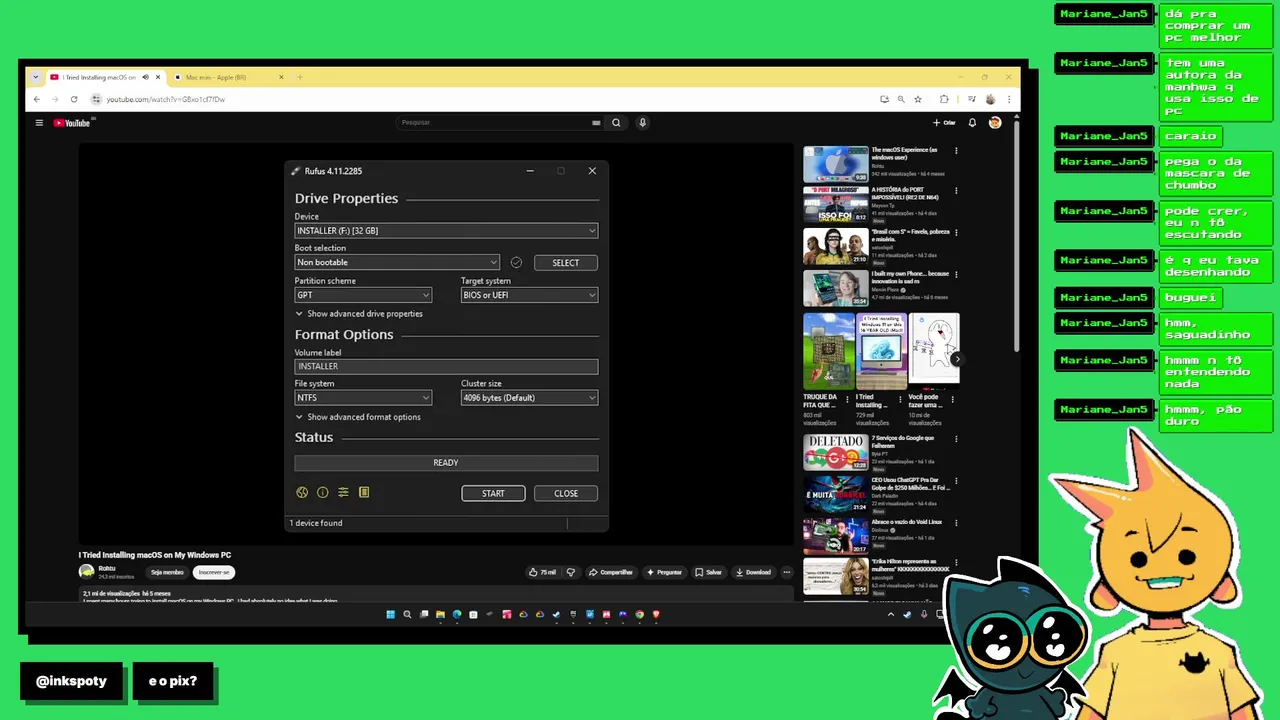Open the File system NTFS dropdown
Image resolution: width=1280 pixels, height=720 pixels.
coord(363,398)
